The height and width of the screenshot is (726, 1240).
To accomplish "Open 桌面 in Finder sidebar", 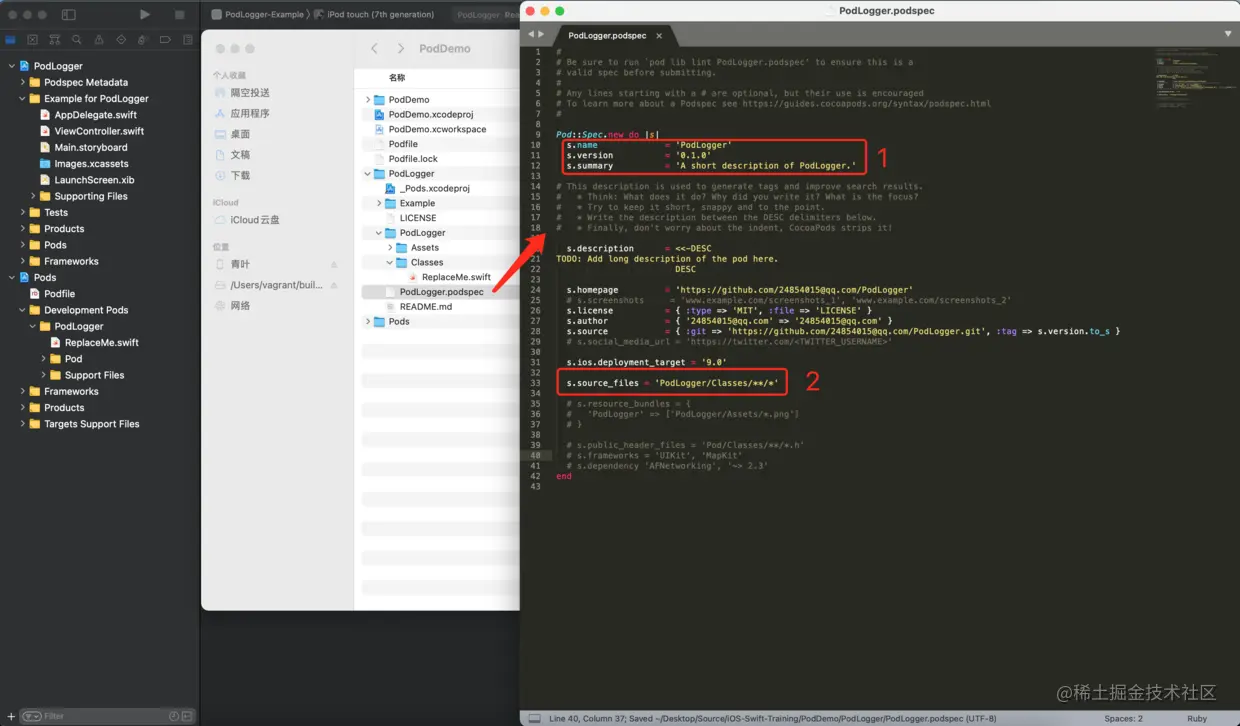I will tap(234, 134).
